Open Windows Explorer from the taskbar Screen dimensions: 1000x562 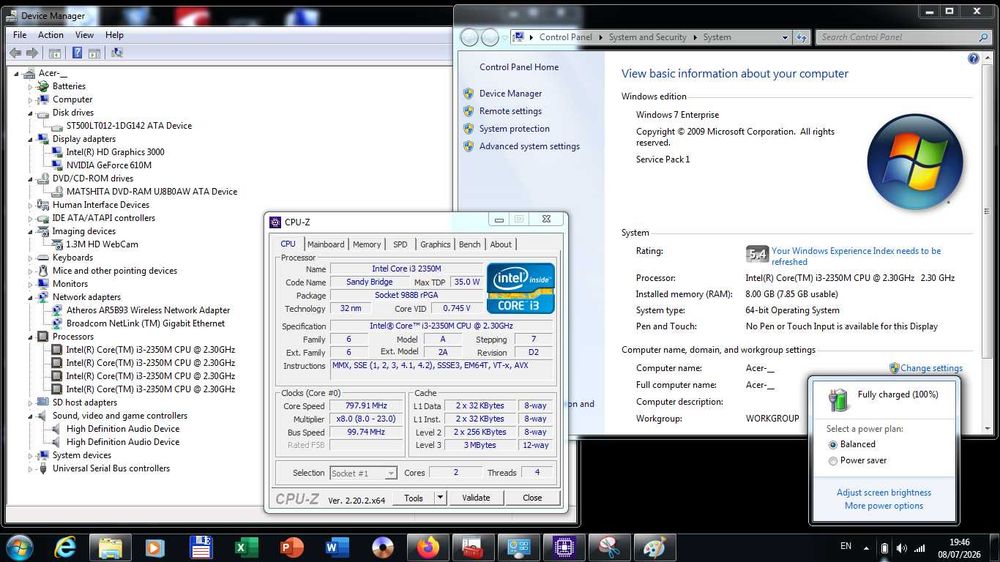coord(110,547)
